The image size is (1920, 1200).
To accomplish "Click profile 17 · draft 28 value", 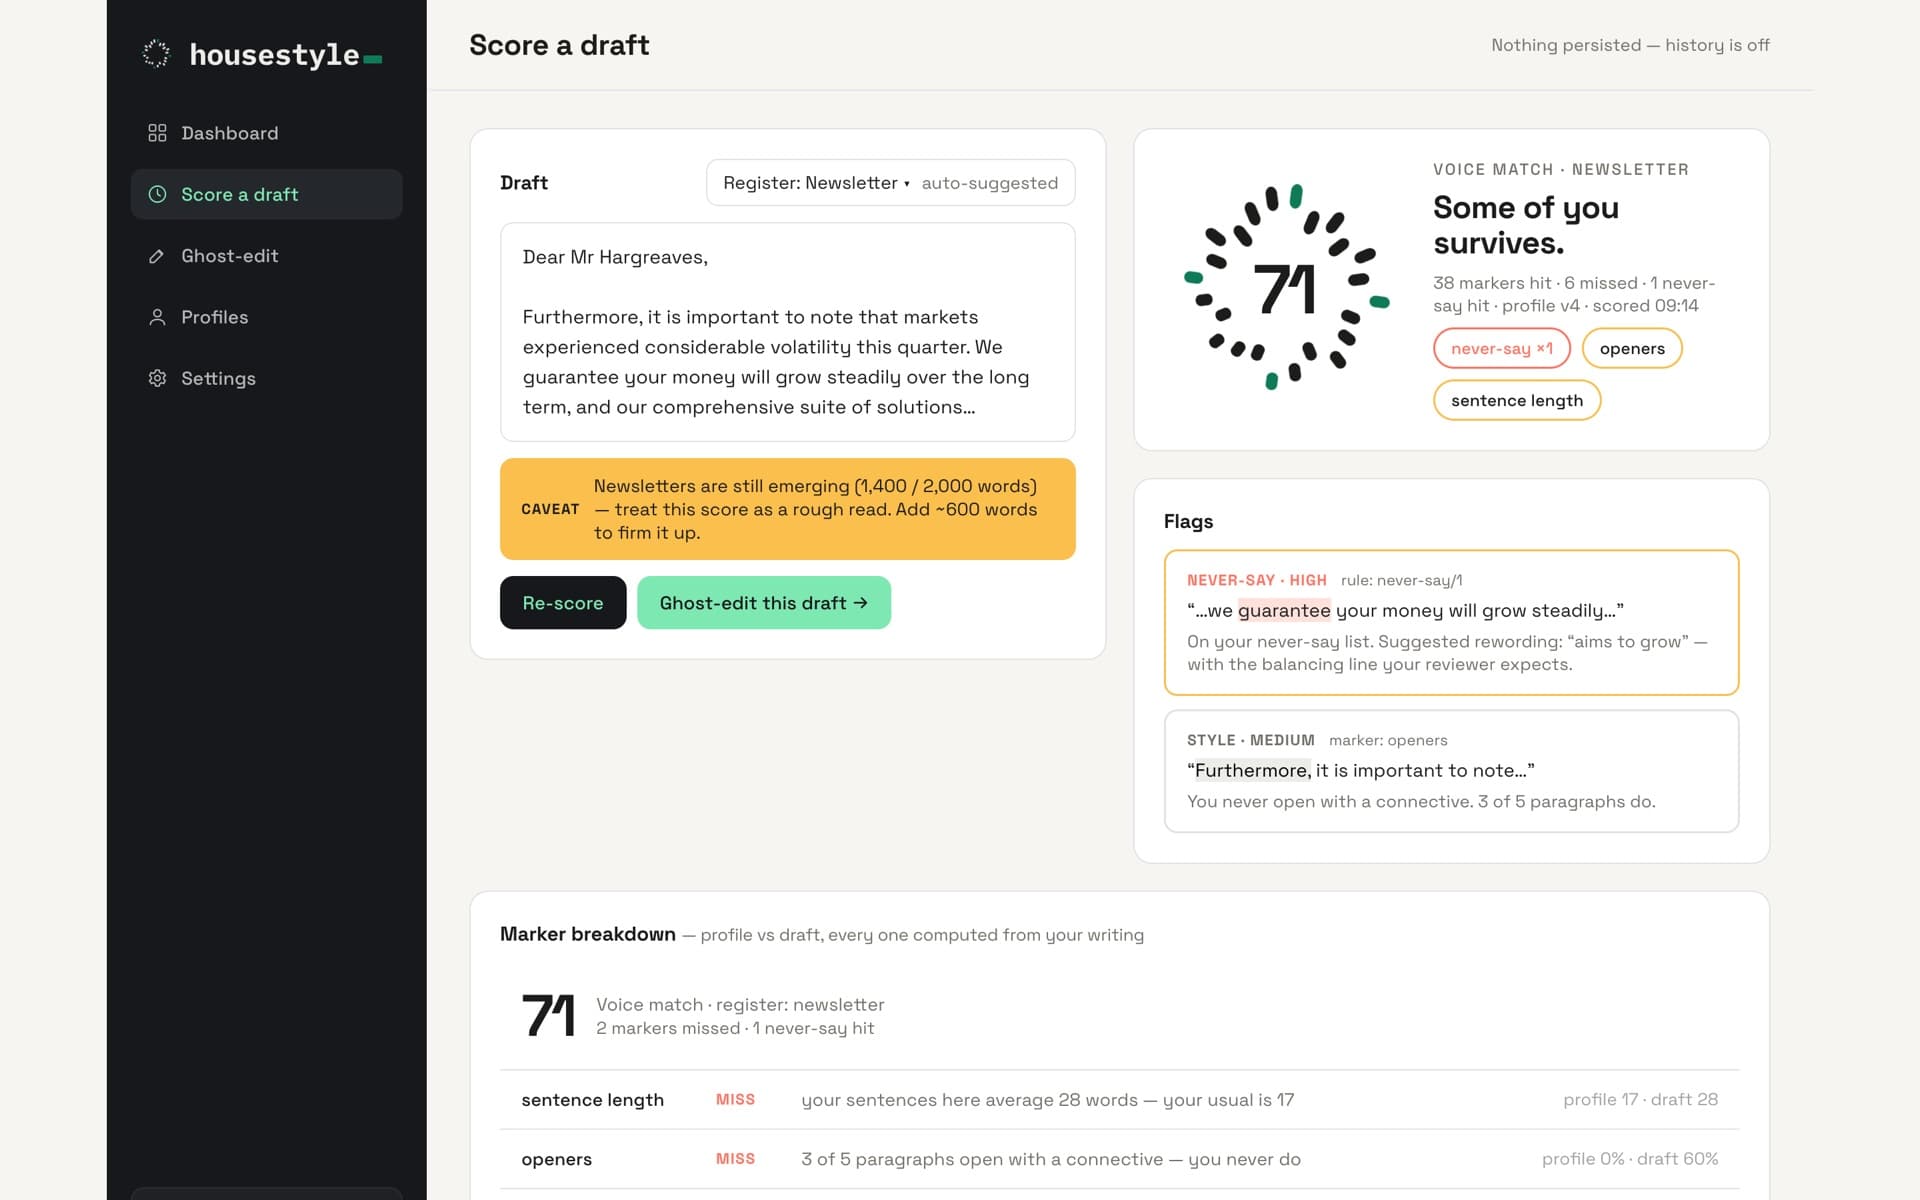I will click(x=1640, y=1100).
